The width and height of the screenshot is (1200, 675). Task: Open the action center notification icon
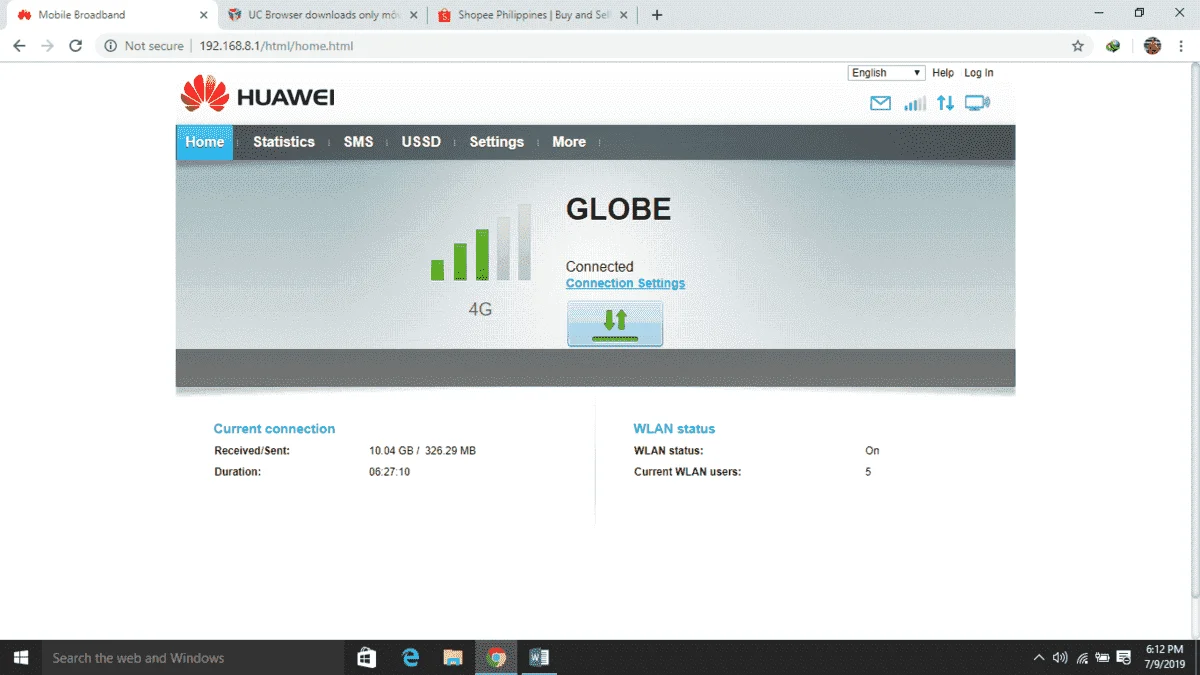(x=1124, y=658)
